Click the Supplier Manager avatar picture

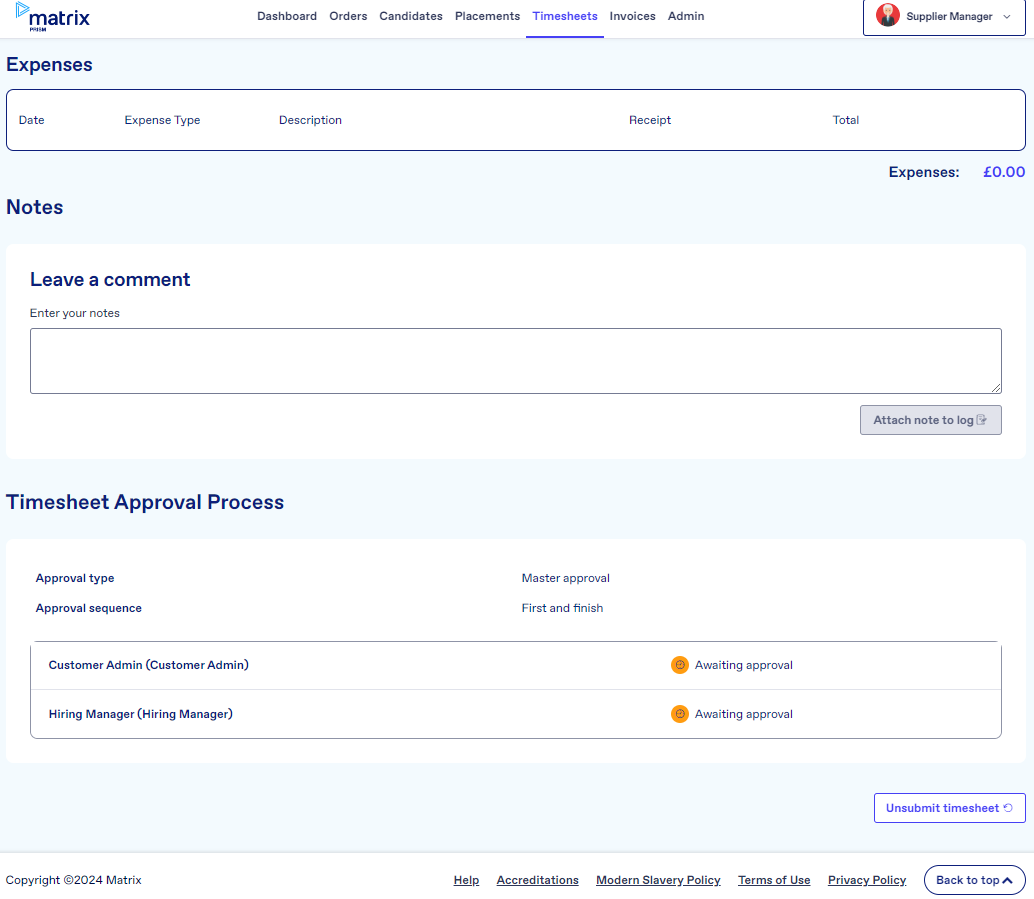click(888, 15)
